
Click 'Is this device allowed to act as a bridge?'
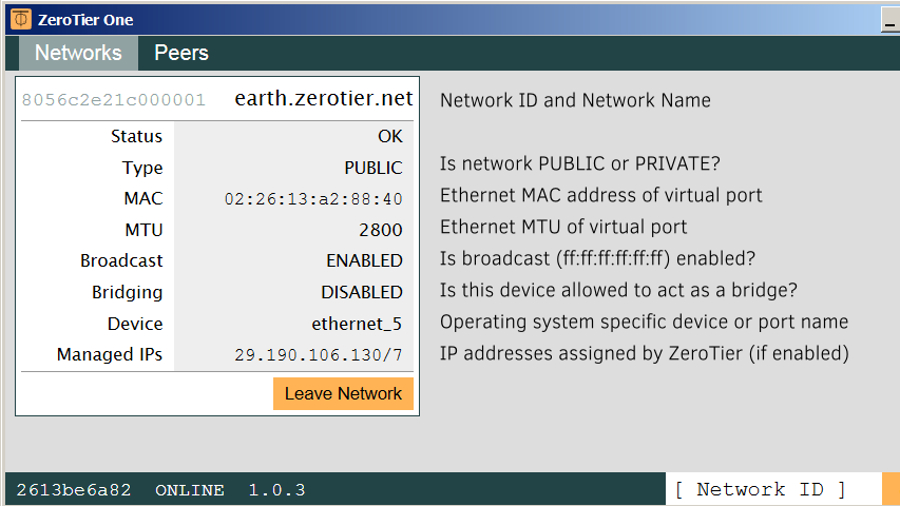point(619,290)
